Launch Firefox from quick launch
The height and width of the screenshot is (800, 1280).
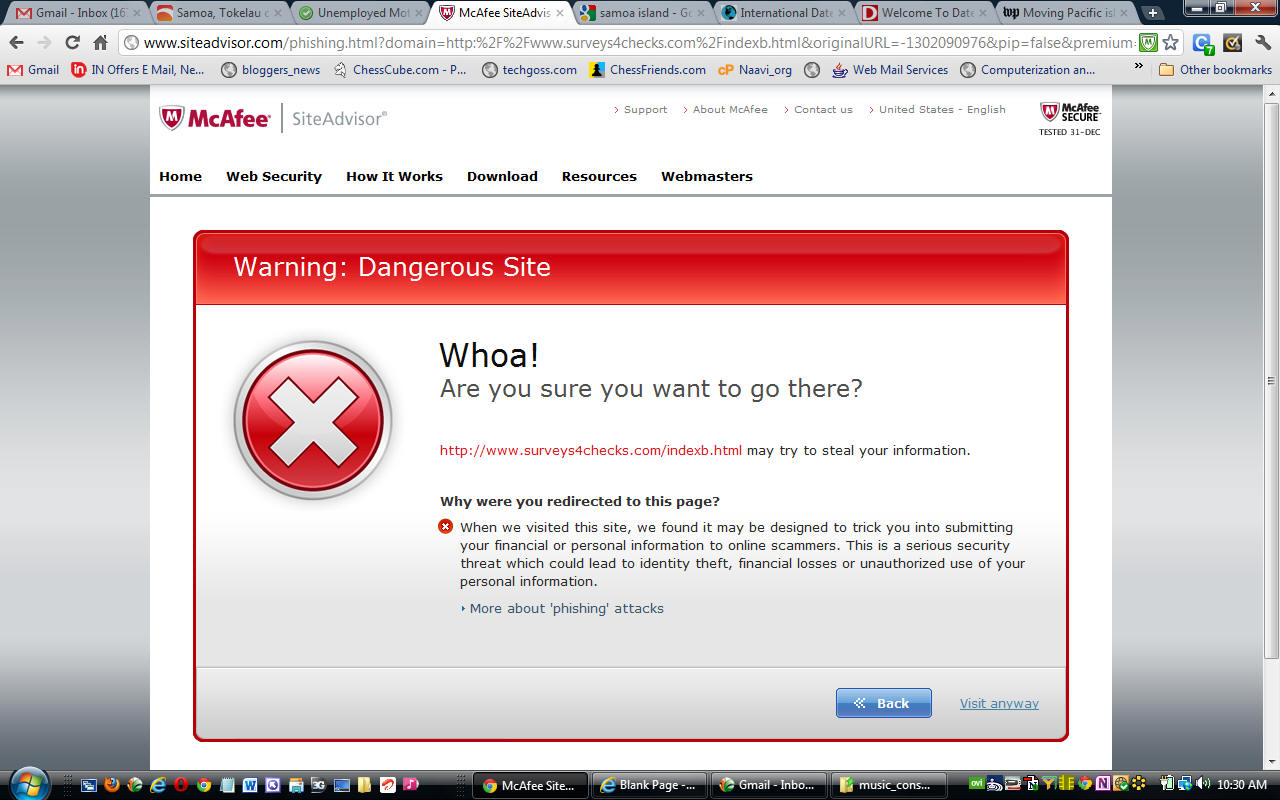111,785
